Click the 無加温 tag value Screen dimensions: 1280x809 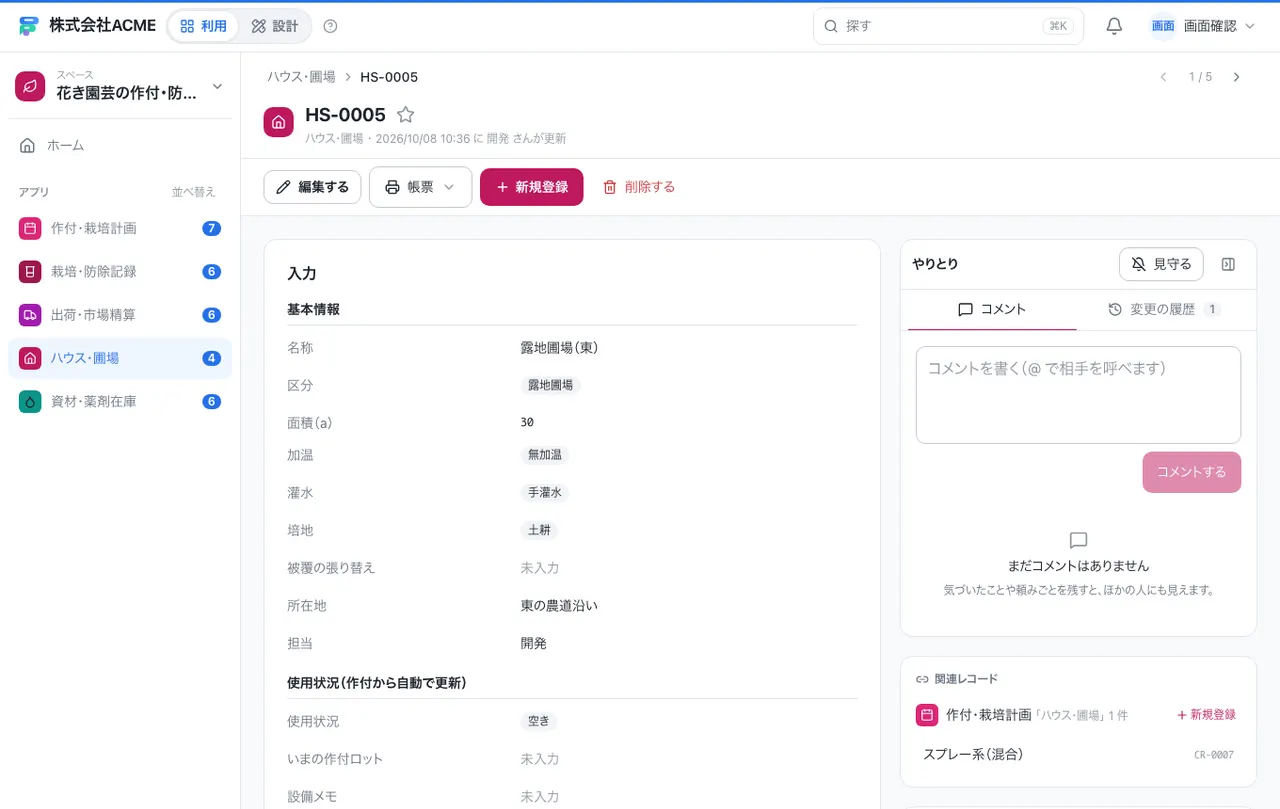[x=545, y=455]
